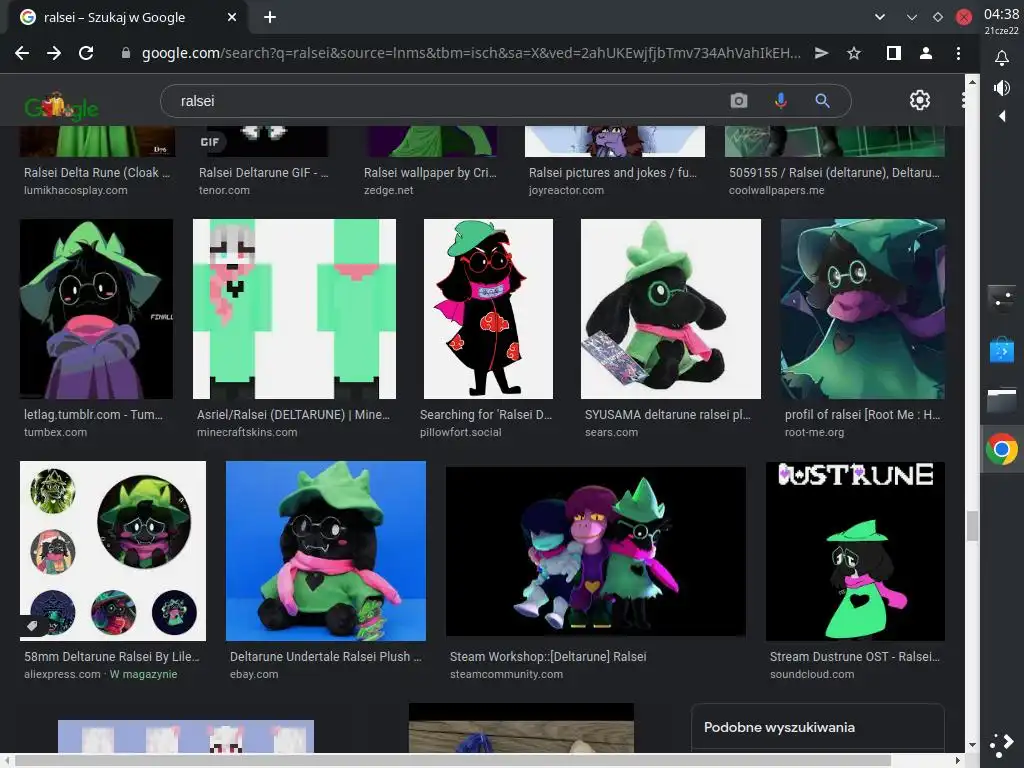Open Google quick settings gear
The width and height of the screenshot is (1024, 768).
pyautogui.click(x=920, y=100)
